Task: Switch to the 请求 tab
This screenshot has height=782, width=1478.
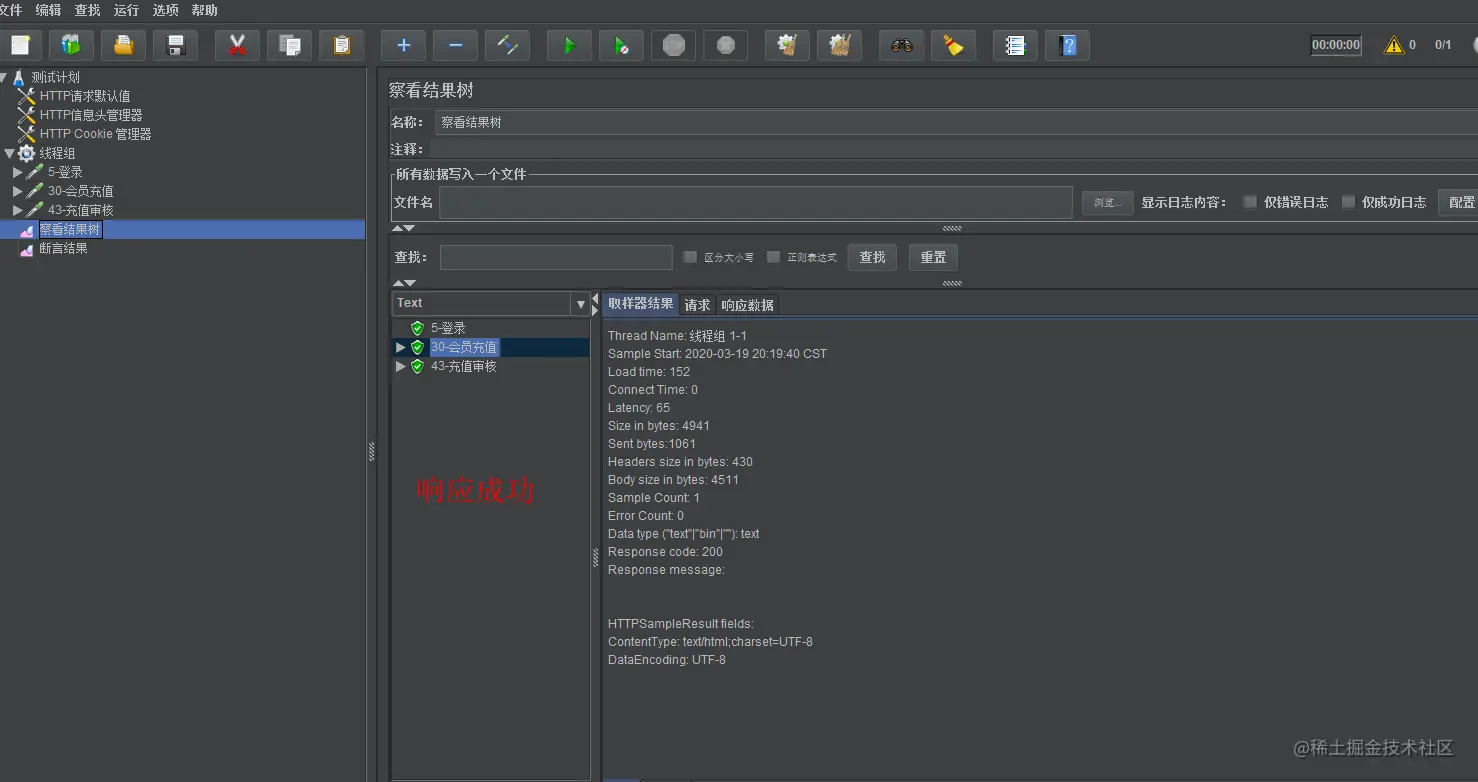Action: (697, 305)
